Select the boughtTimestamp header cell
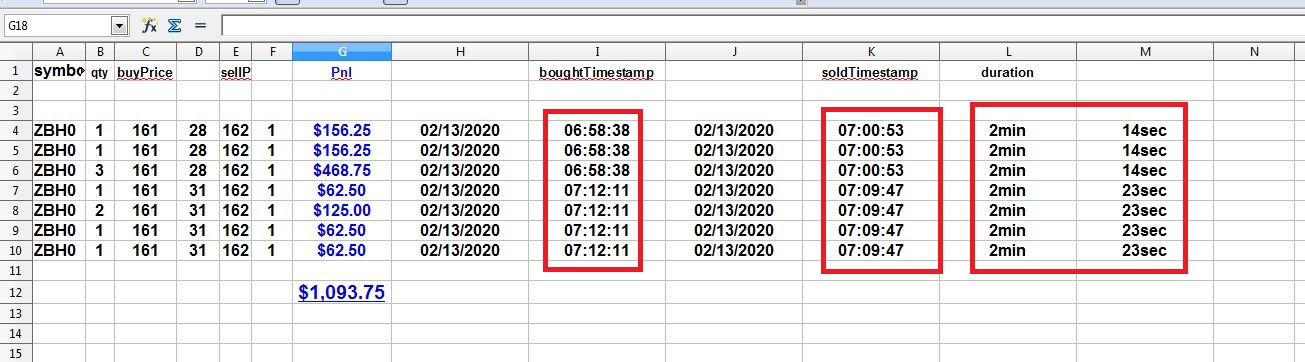The height and width of the screenshot is (362, 1305). click(x=597, y=72)
